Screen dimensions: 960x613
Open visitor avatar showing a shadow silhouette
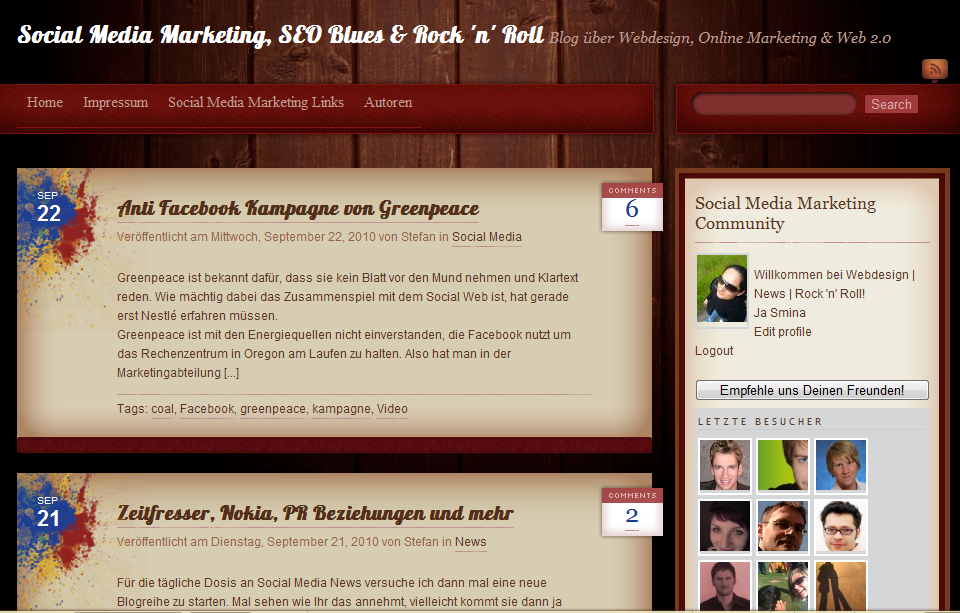point(841,585)
